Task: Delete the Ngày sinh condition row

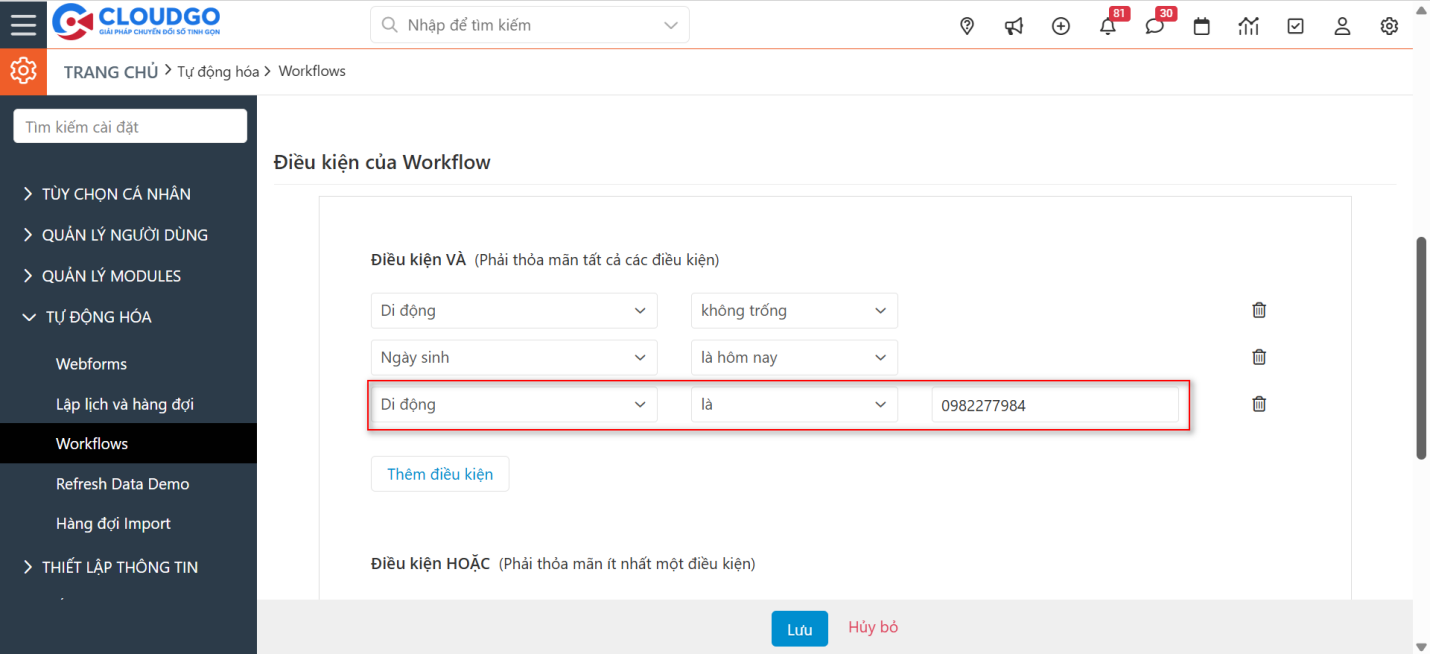Action: click(1259, 357)
